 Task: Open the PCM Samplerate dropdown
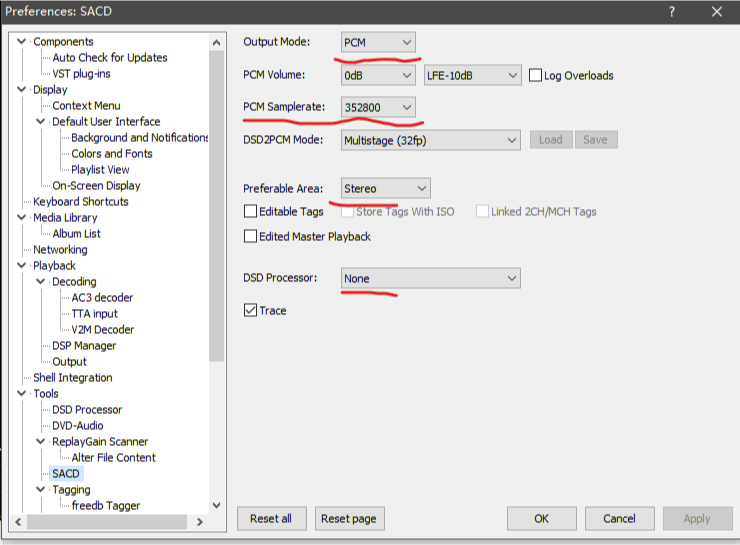pyautogui.click(x=377, y=107)
